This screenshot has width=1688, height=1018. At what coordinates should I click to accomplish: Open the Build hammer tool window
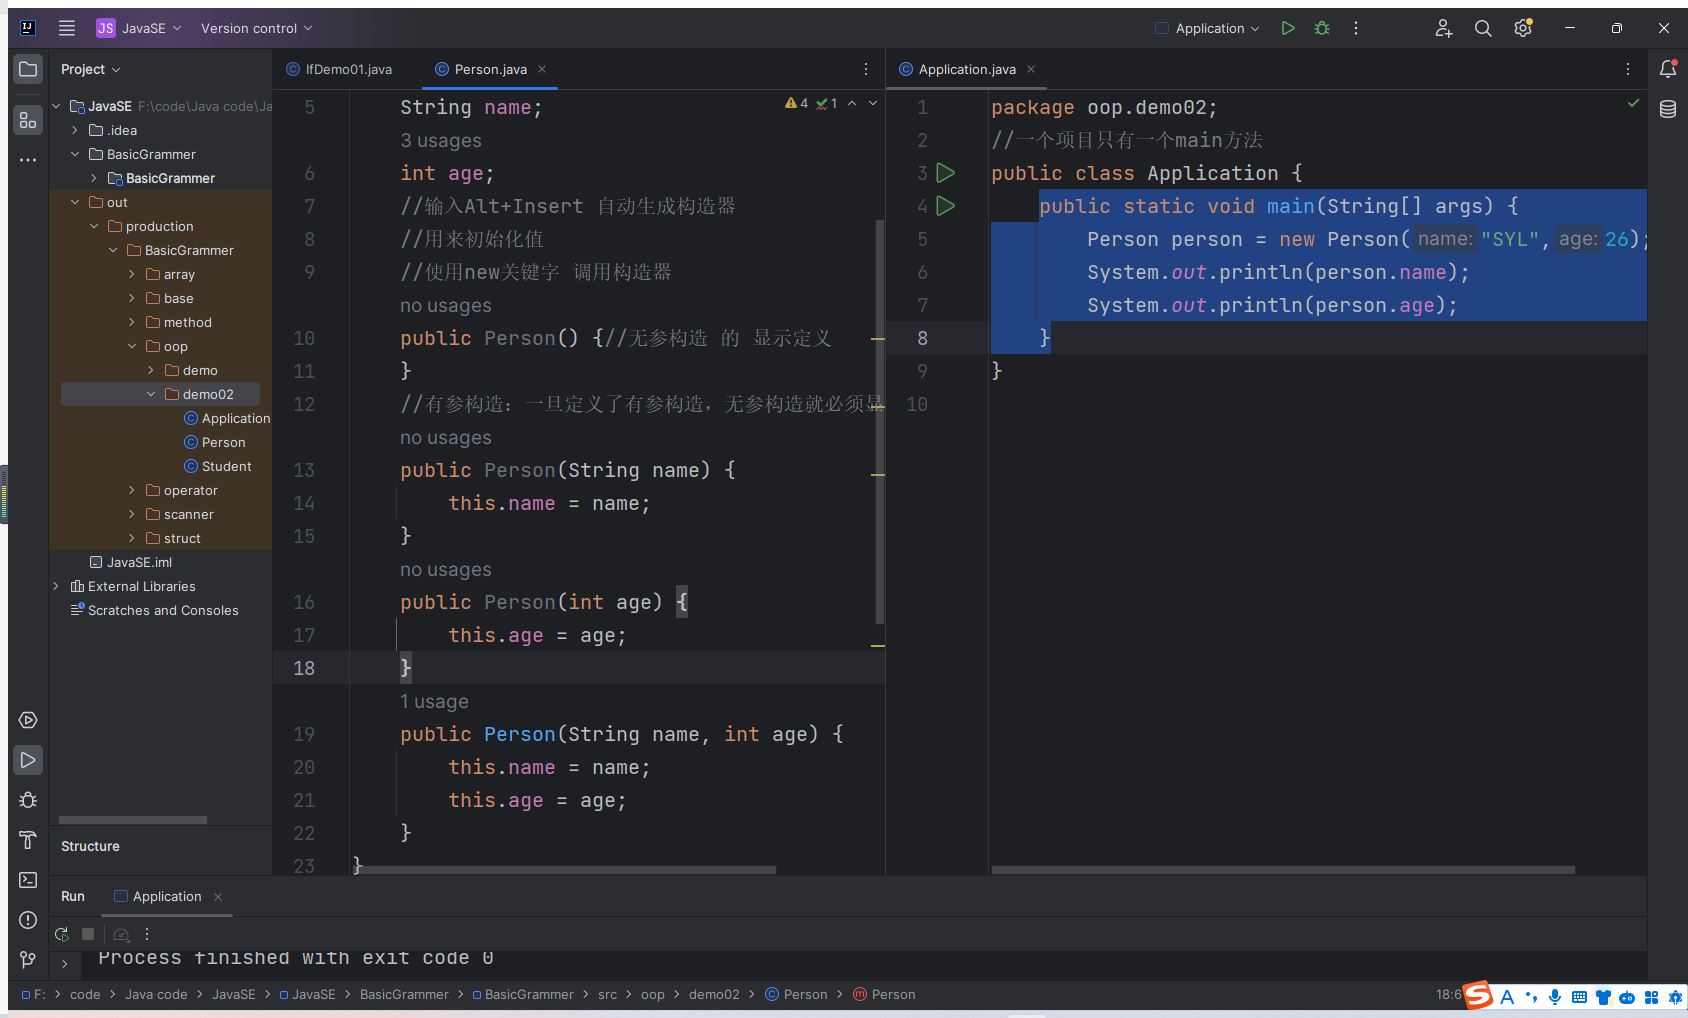point(28,840)
